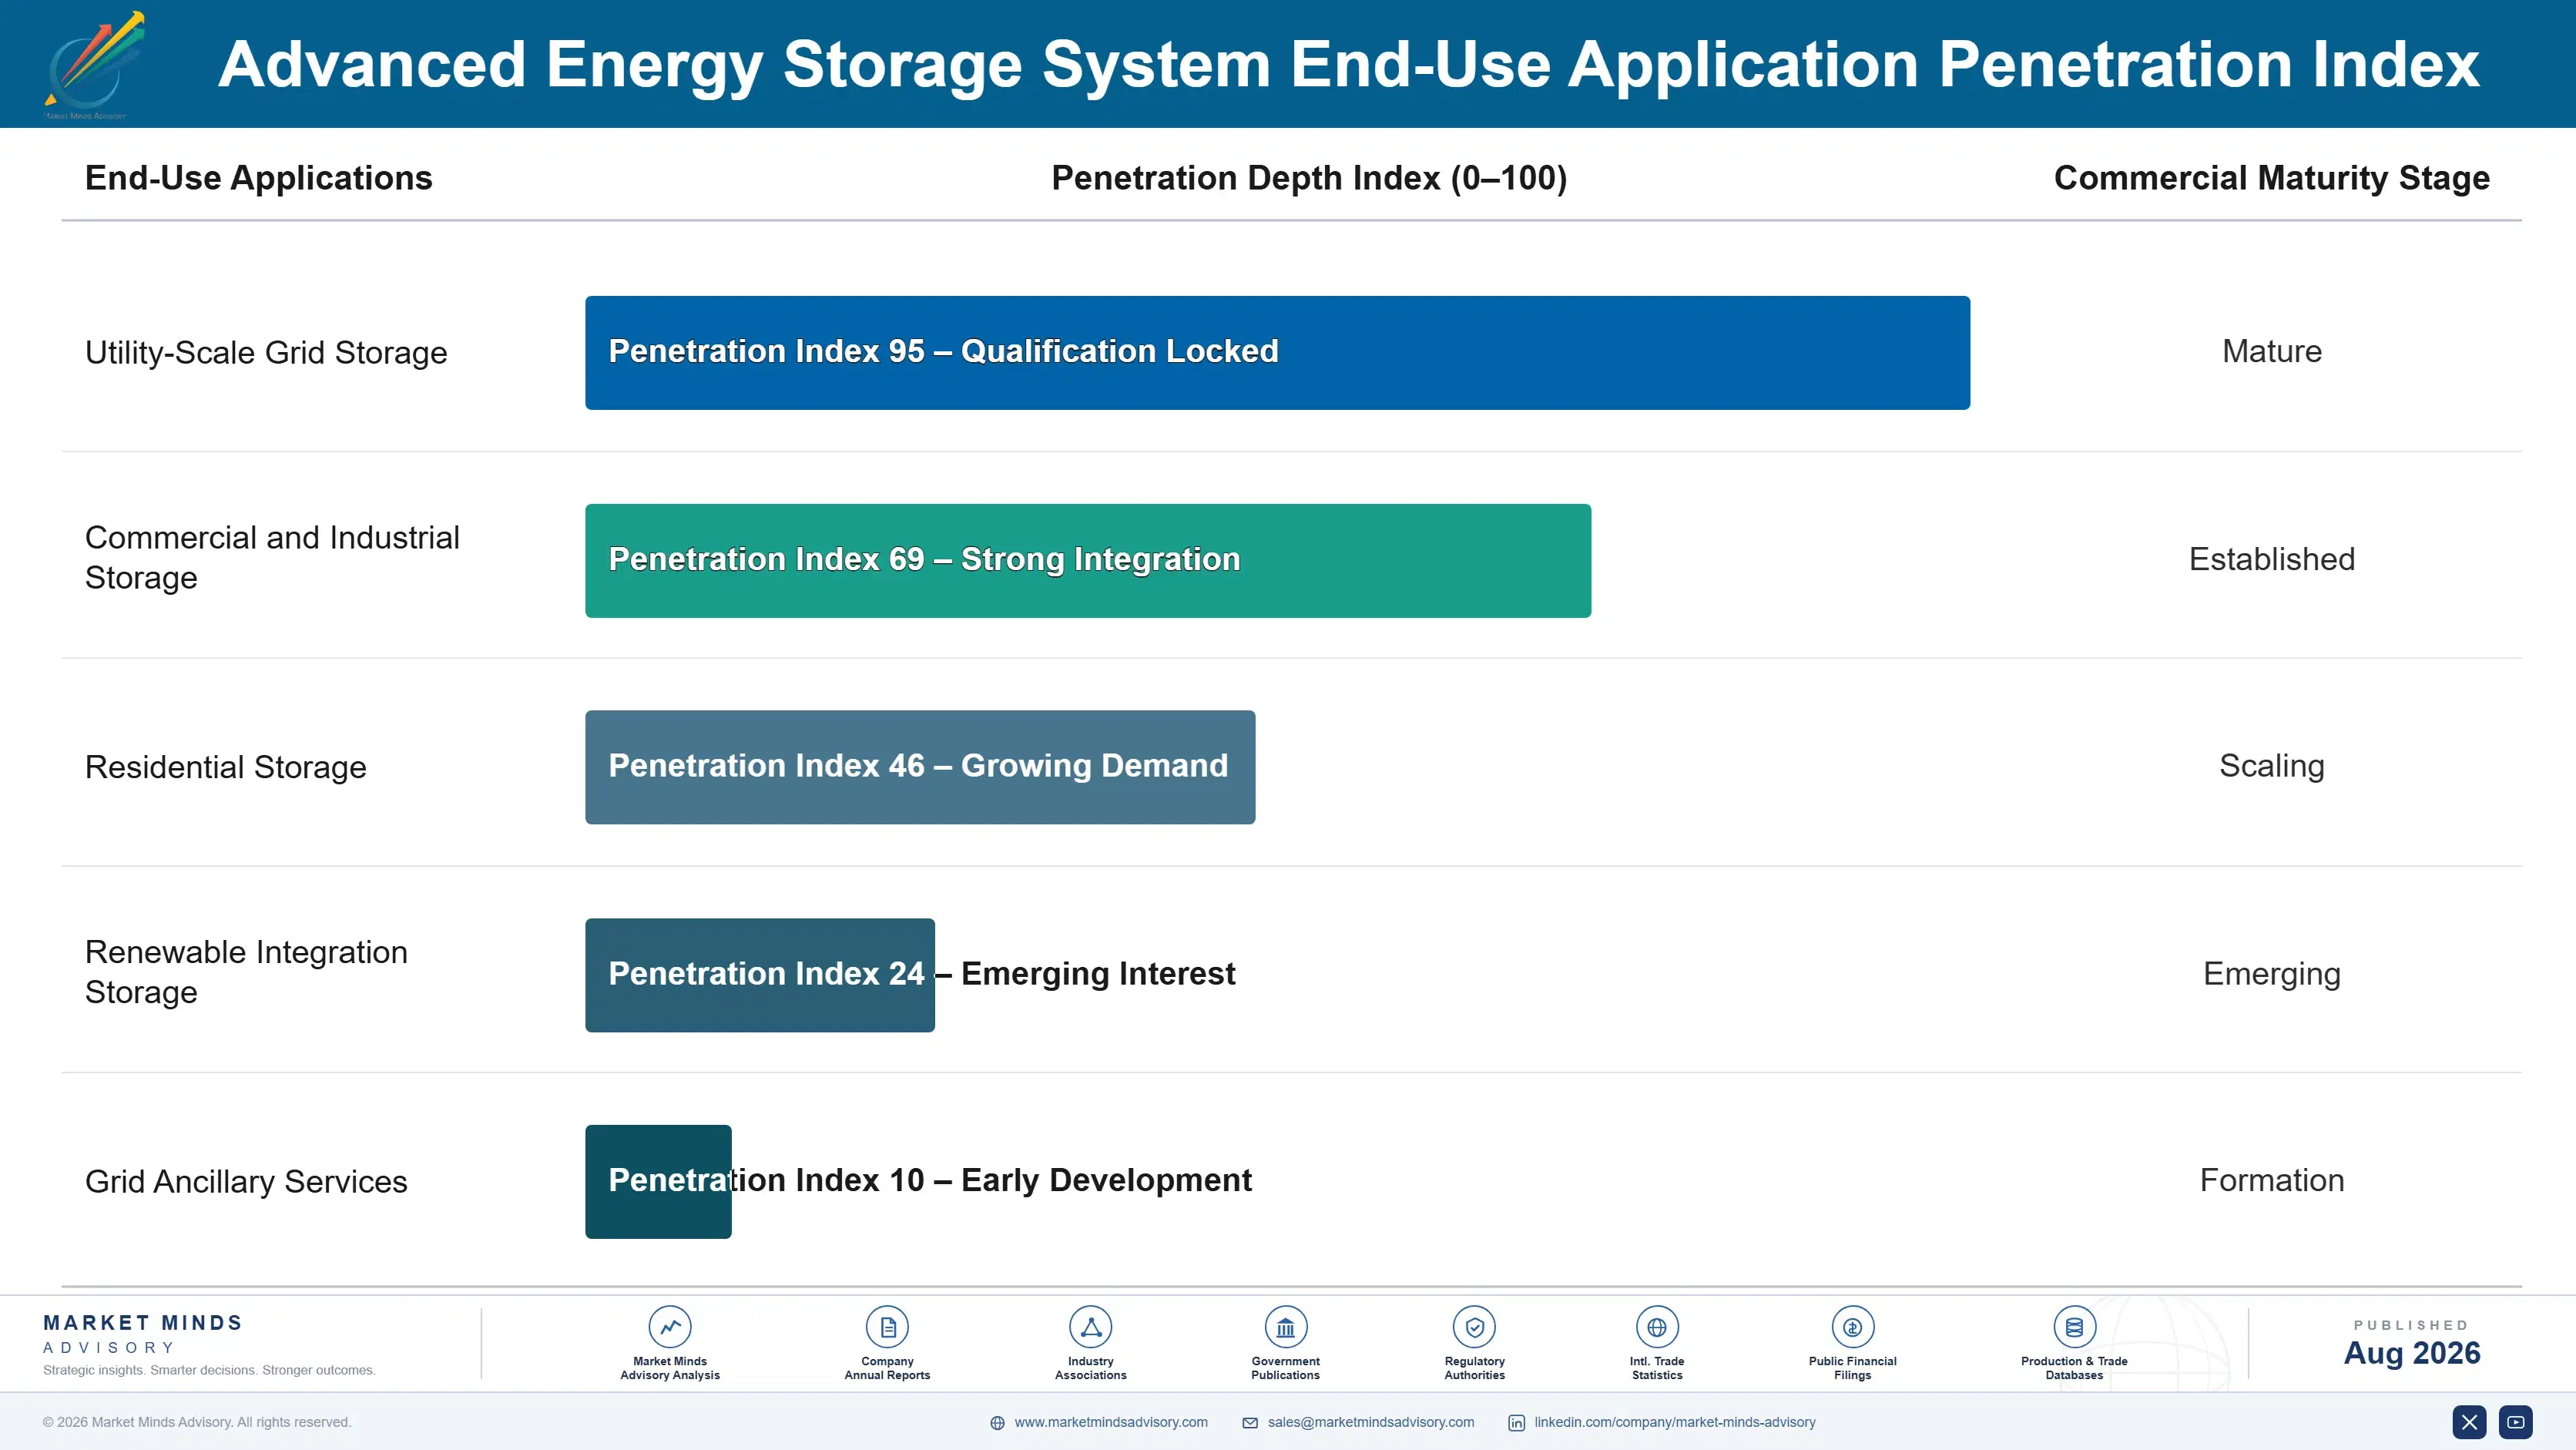2576x1450 pixels.
Task: Click the Mature maturity stage value
Action: tap(2272, 352)
